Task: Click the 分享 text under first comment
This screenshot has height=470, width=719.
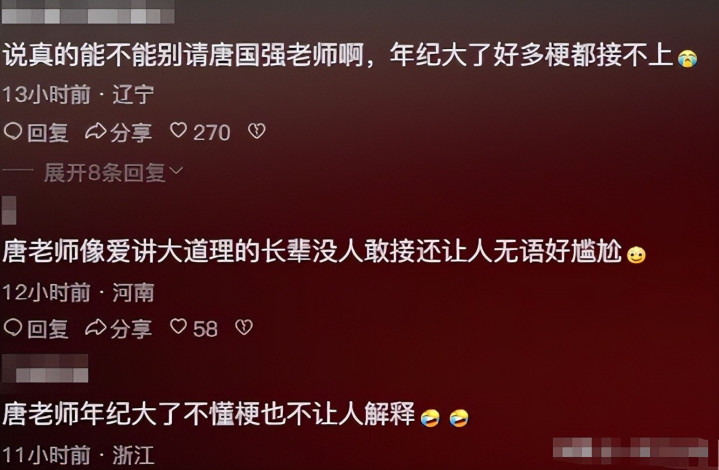Action: point(131,133)
